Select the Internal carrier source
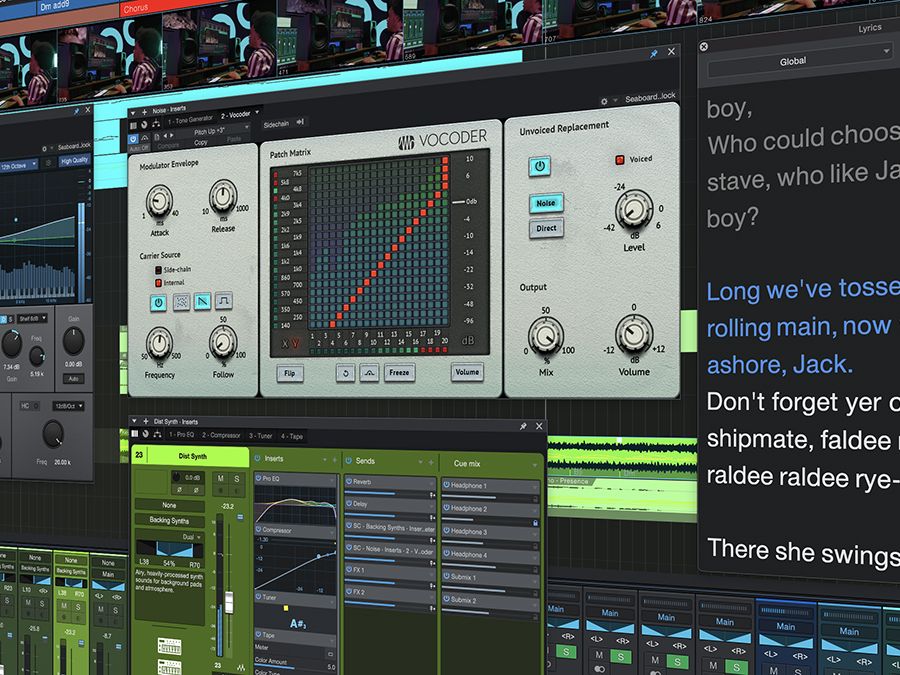The height and width of the screenshot is (675, 900). (158, 283)
